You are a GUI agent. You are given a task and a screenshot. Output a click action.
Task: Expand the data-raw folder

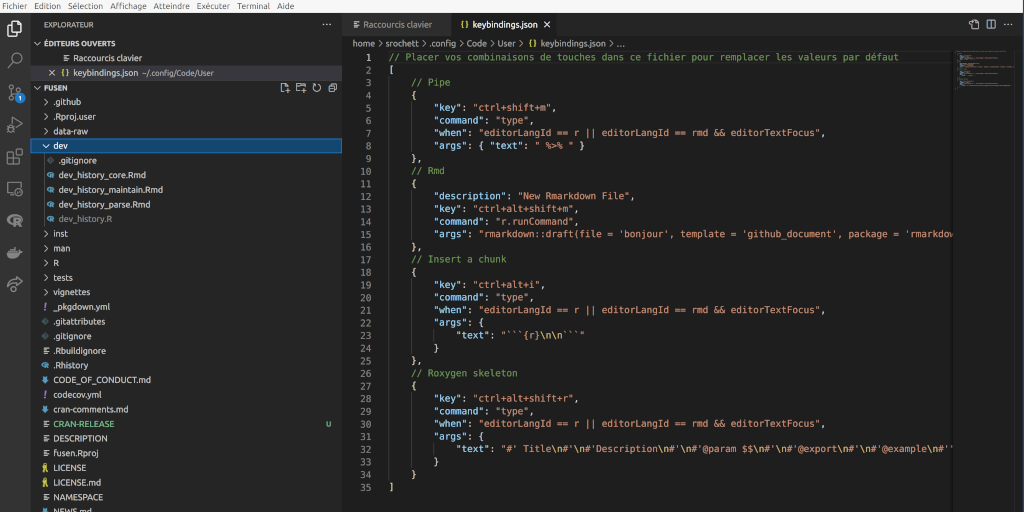click(x=70, y=131)
